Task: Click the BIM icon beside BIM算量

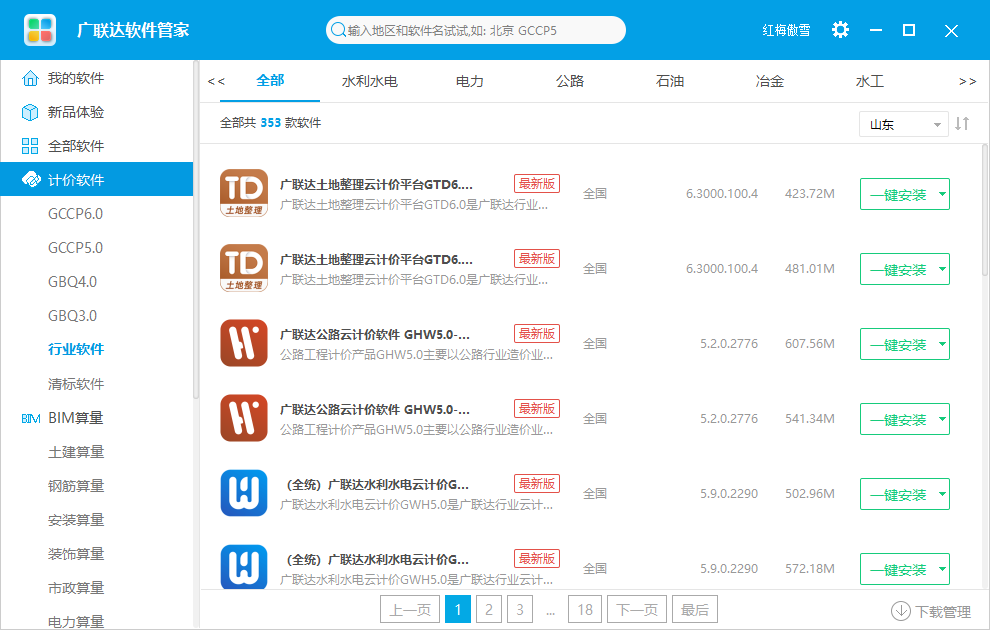Action: coord(31,419)
